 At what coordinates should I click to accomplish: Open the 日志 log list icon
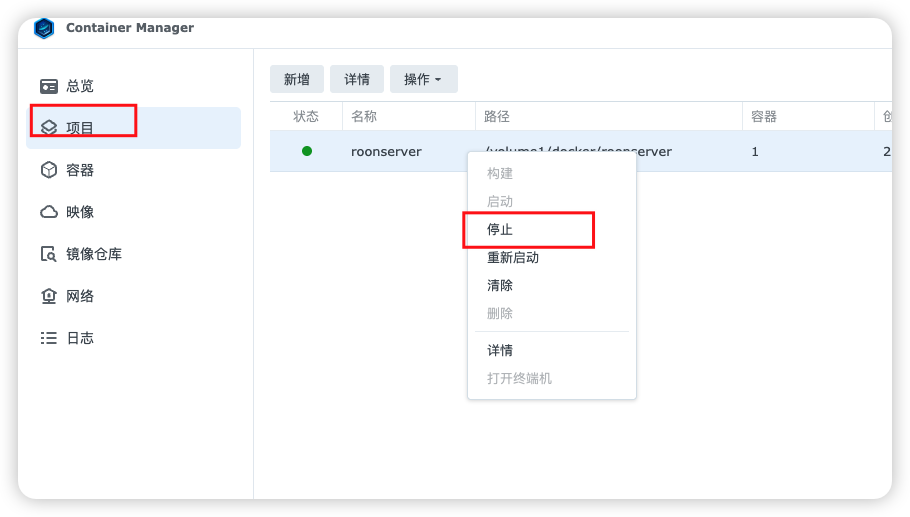point(49,338)
